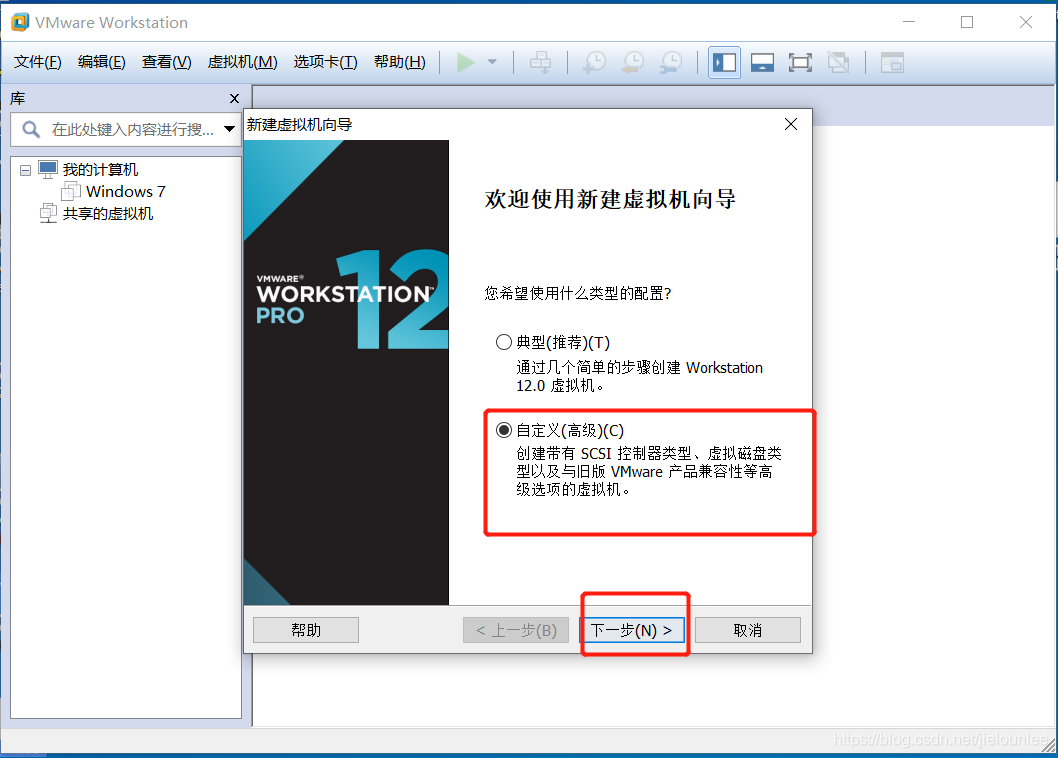Screen dimensions: 1058x758
Task: Click the console view toolbar icon
Action: (x=892, y=63)
